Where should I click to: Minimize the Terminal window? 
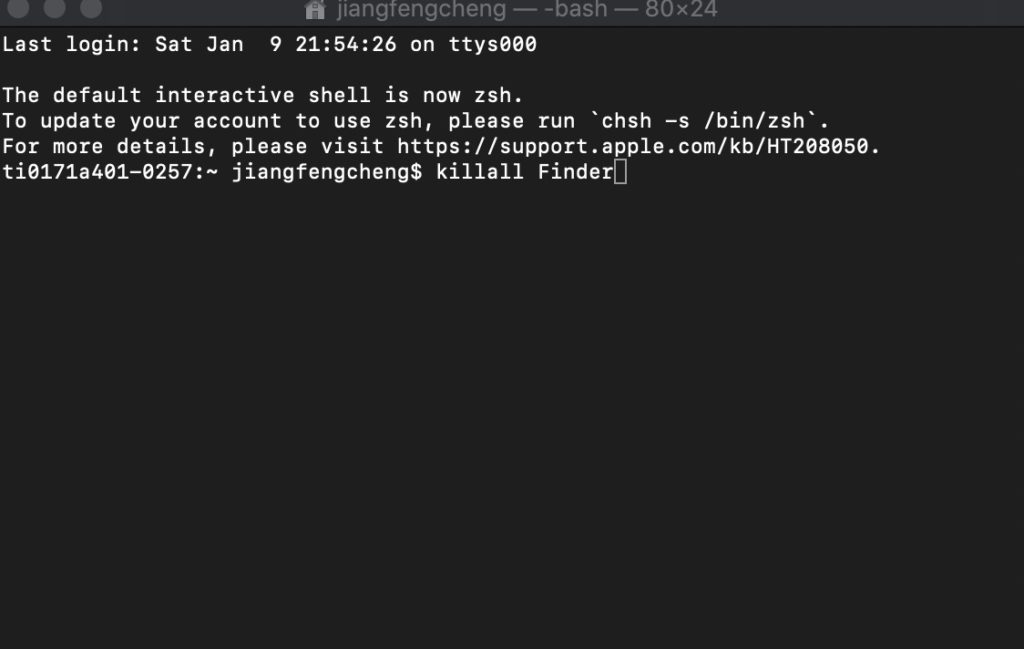click(x=54, y=8)
